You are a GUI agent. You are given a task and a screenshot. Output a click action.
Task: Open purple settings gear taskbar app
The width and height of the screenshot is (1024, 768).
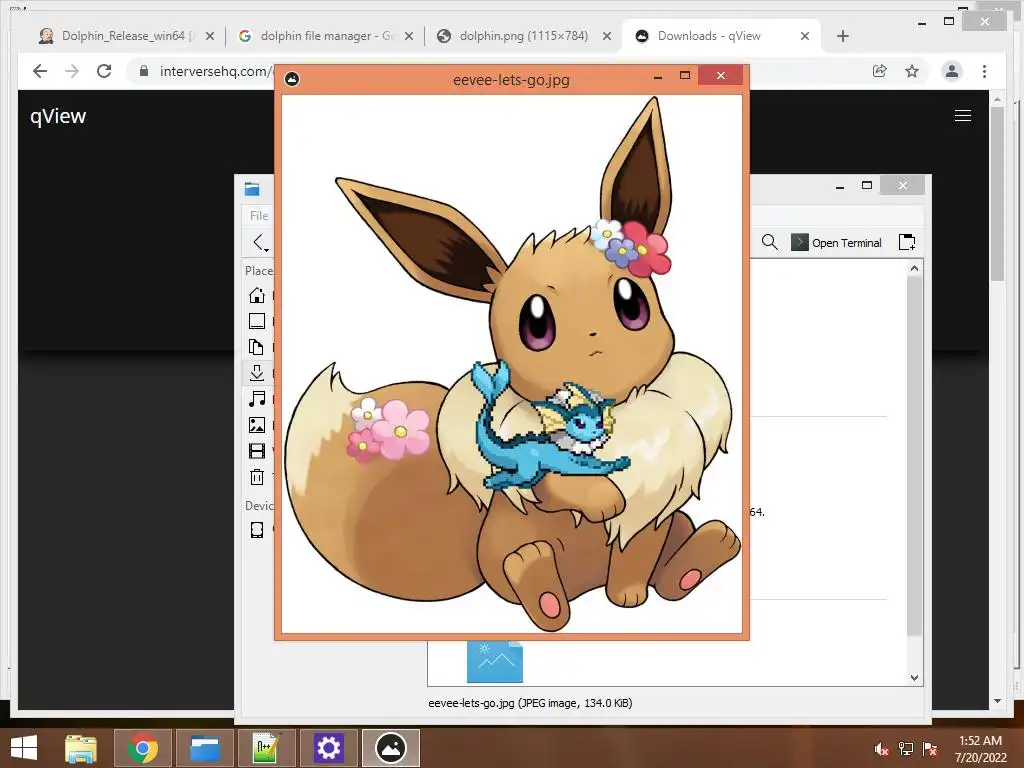(x=328, y=748)
